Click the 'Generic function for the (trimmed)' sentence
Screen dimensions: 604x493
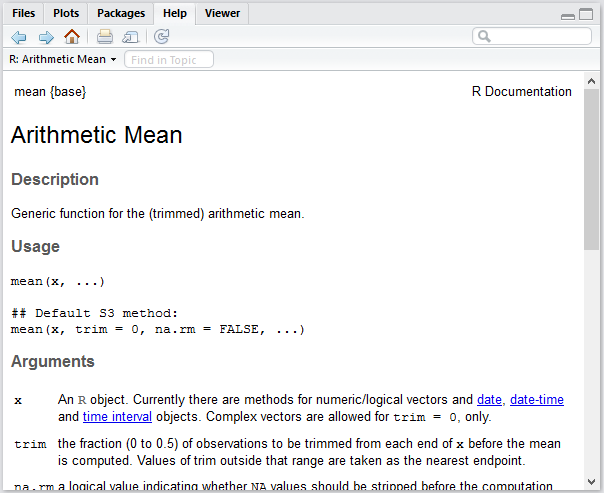pyautogui.click(x=158, y=214)
